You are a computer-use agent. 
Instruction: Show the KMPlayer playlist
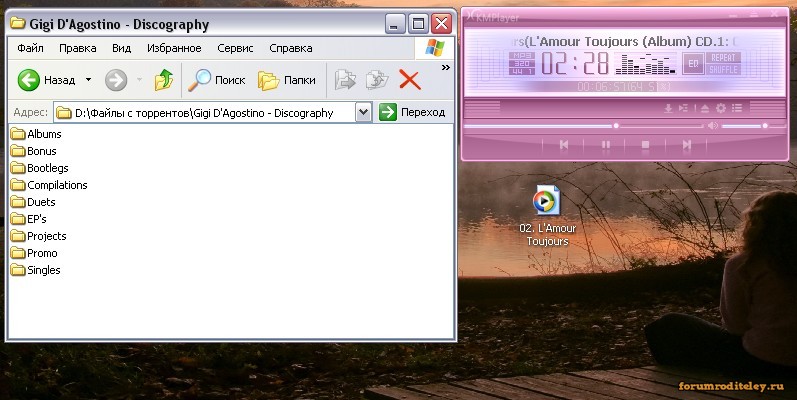pos(735,108)
